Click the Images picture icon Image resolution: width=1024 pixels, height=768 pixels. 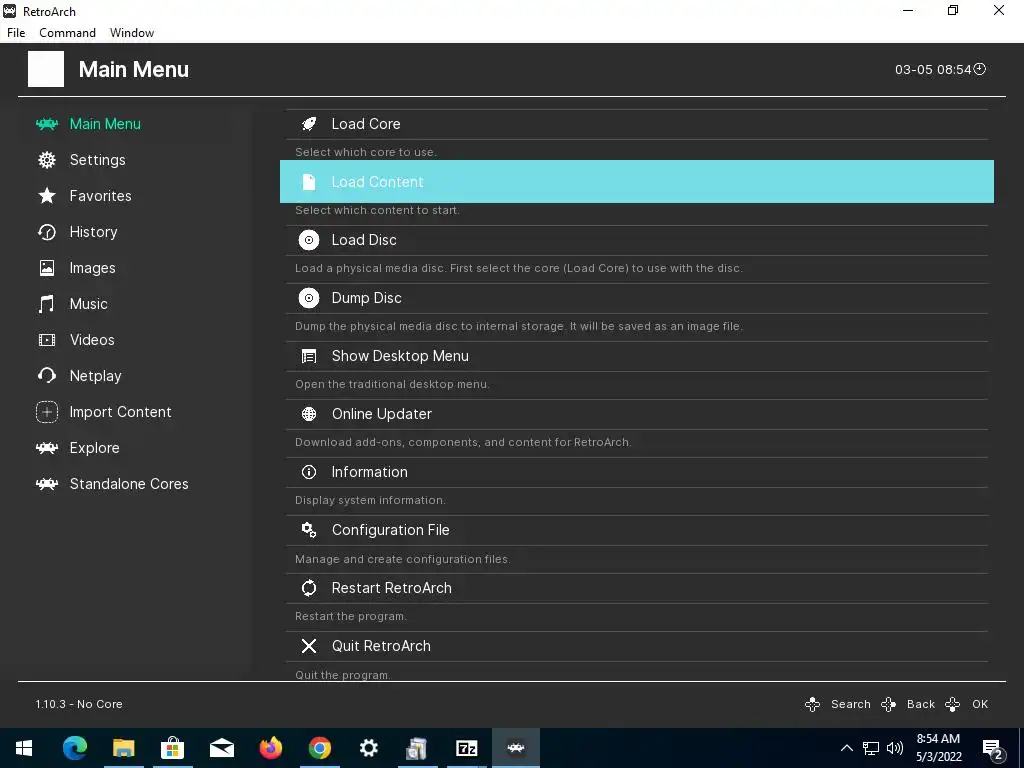point(47,268)
